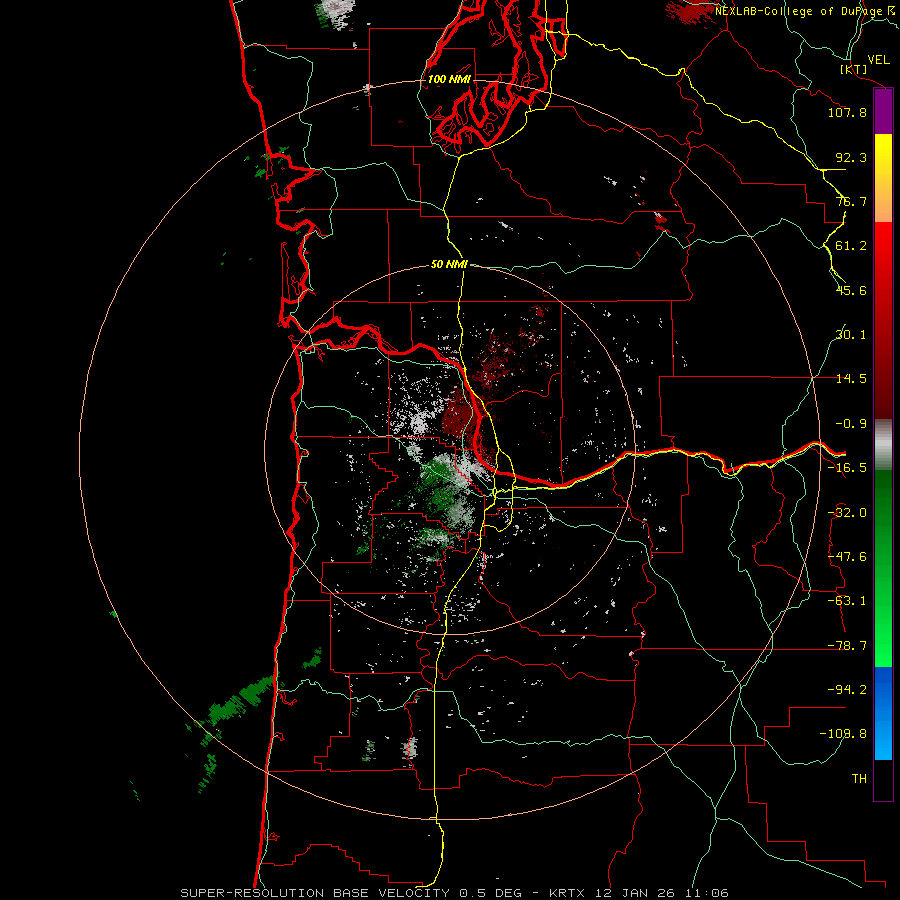This screenshot has width=900, height=900.
Task: Click the NEXLAB-College of DuPage credit text
Action: pyautogui.click(x=807, y=11)
